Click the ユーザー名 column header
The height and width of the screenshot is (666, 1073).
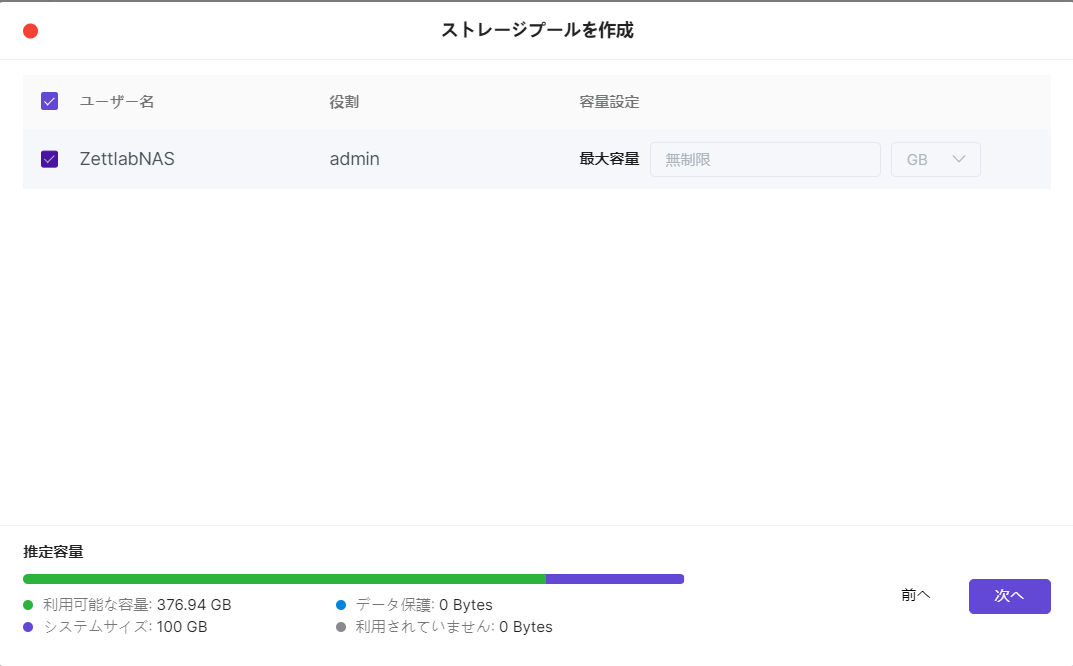tap(117, 102)
